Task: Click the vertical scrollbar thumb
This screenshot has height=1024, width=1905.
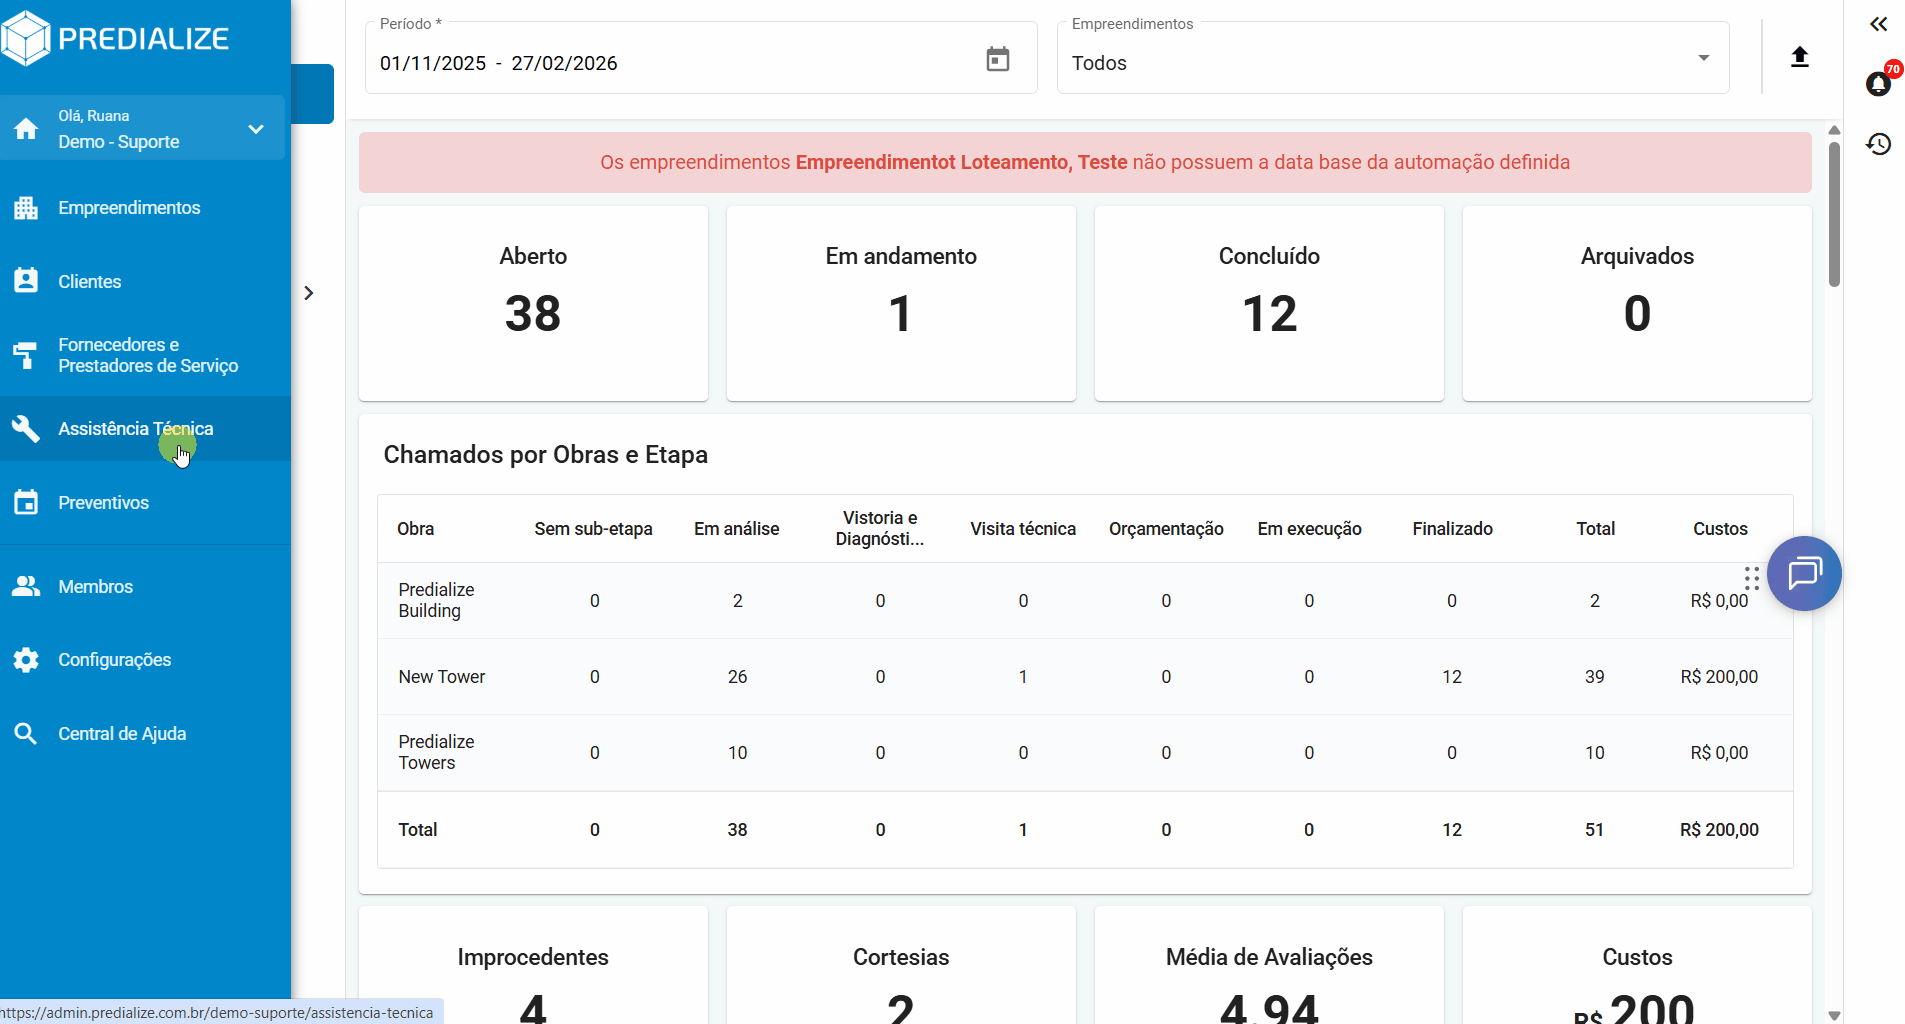Action: click(x=1833, y=214)
